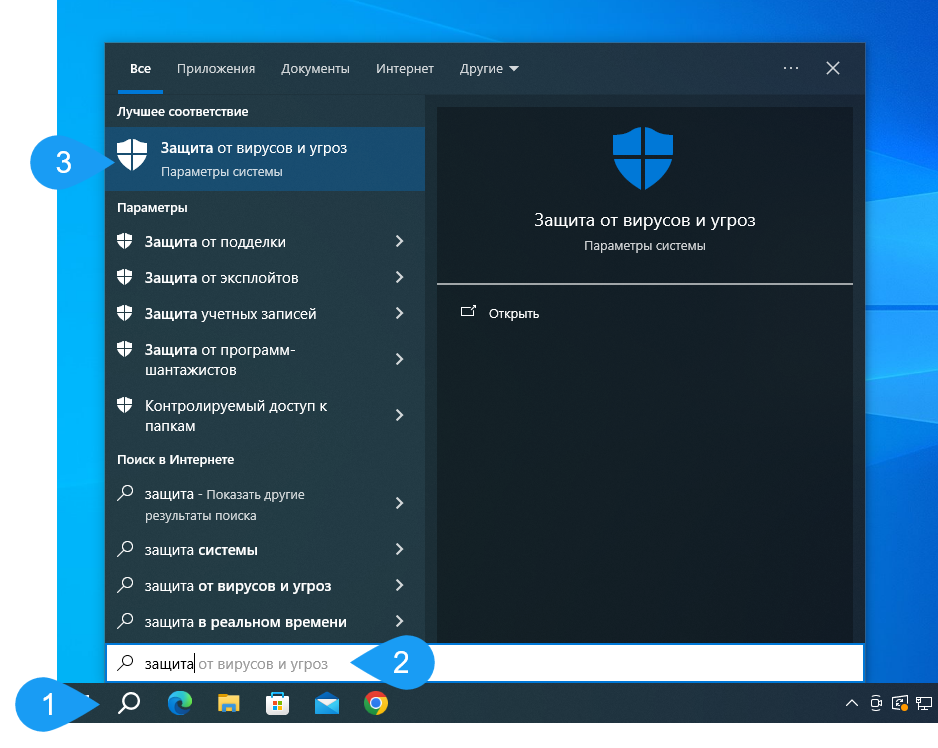Click Открыть in the preview pane
Image resolution: width=938 pixels, height=748 pixels.
(513, 313)
